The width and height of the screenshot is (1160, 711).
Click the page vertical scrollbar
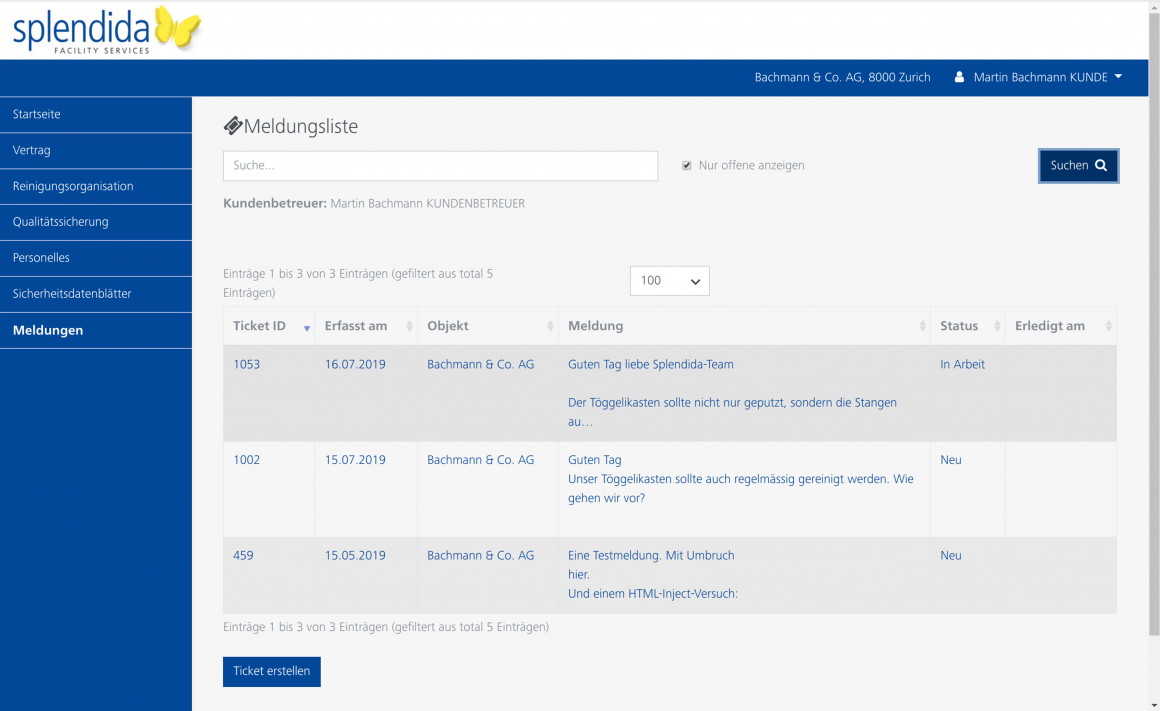pos(1154,324)
